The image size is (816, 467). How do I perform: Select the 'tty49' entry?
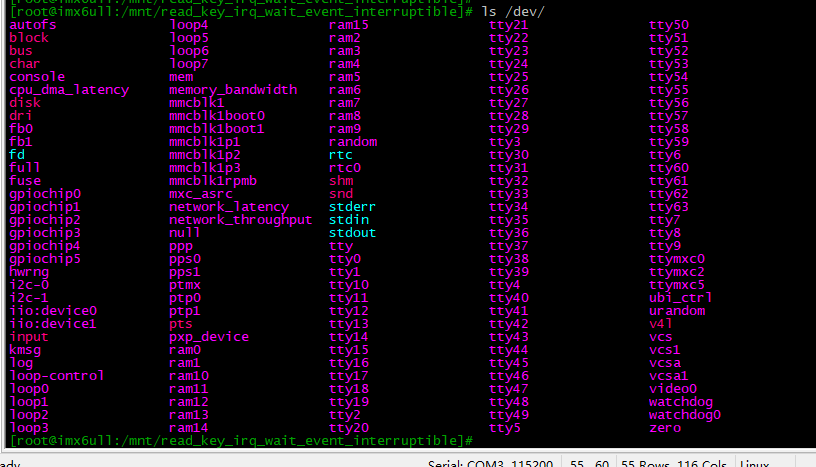(509, 415)
